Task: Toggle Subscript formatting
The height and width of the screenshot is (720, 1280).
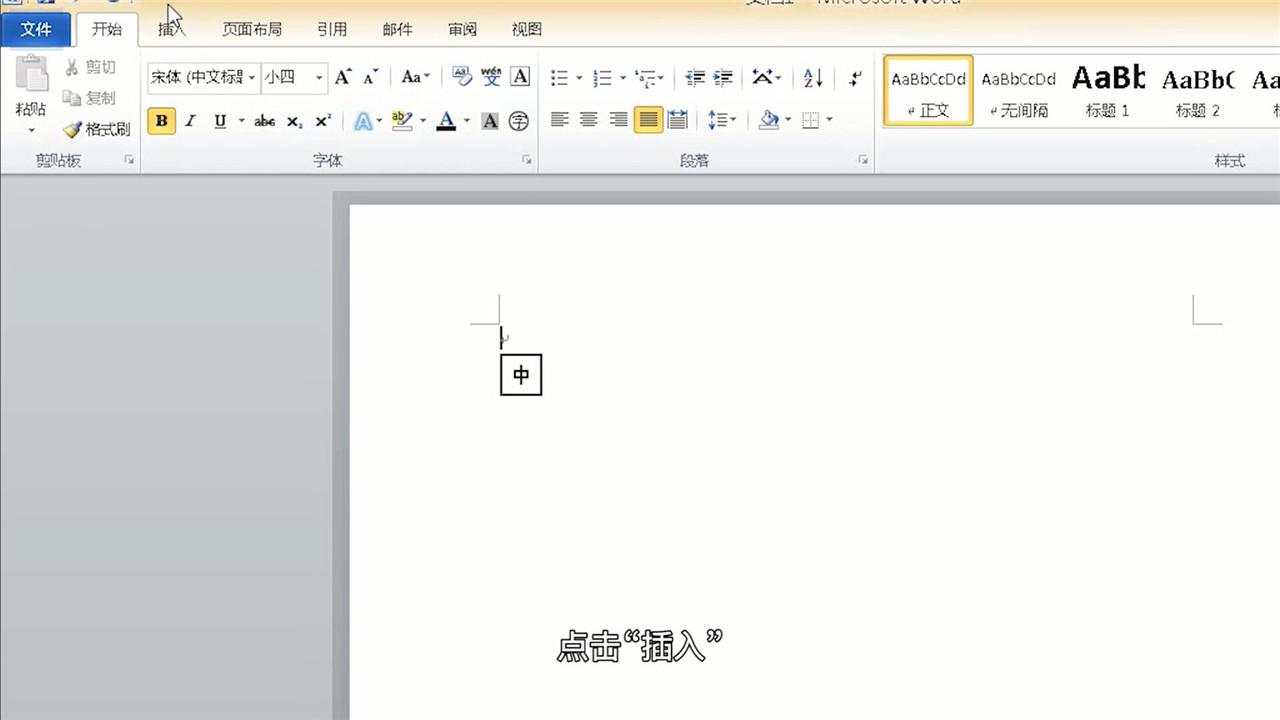Action: pos(294,121)
